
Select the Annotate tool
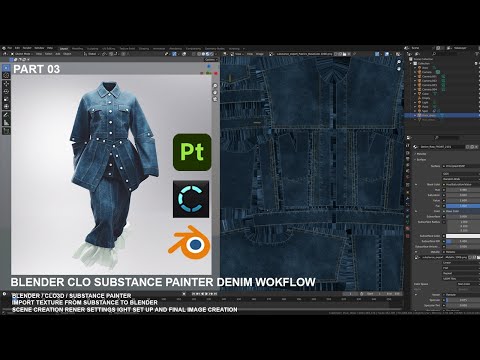click(6, 115)
